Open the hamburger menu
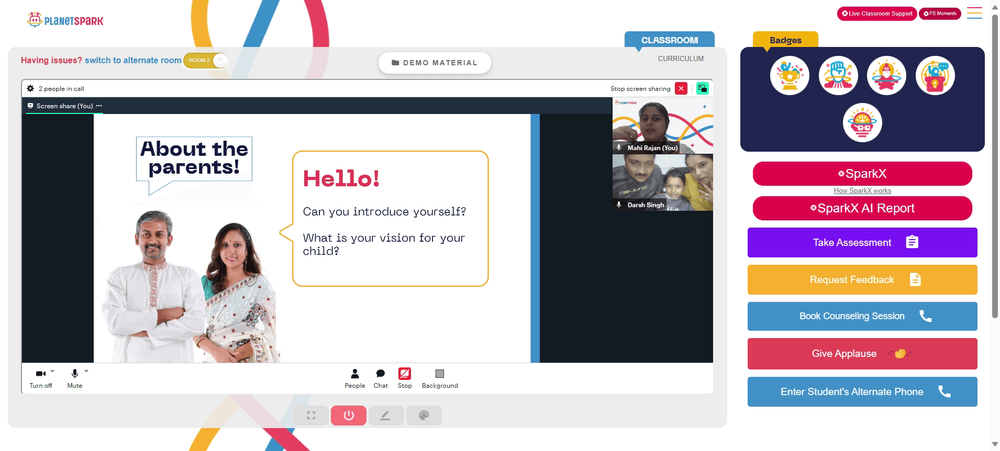 974,13
